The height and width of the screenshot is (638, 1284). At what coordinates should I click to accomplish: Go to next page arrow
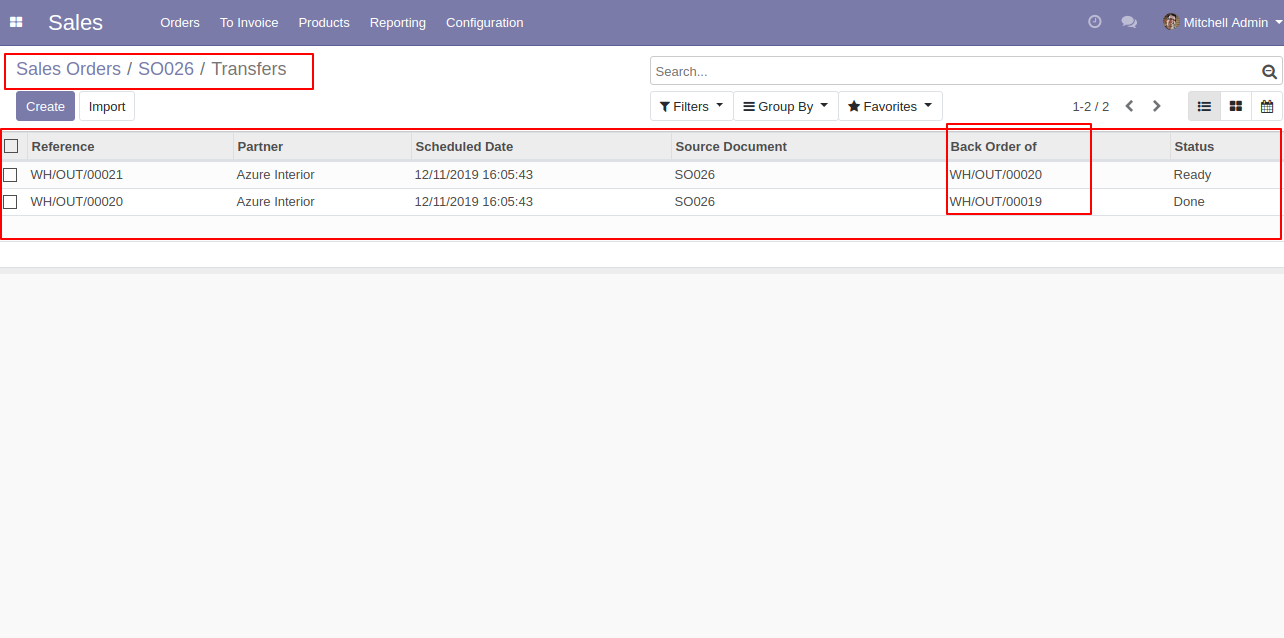point(1157,106)
